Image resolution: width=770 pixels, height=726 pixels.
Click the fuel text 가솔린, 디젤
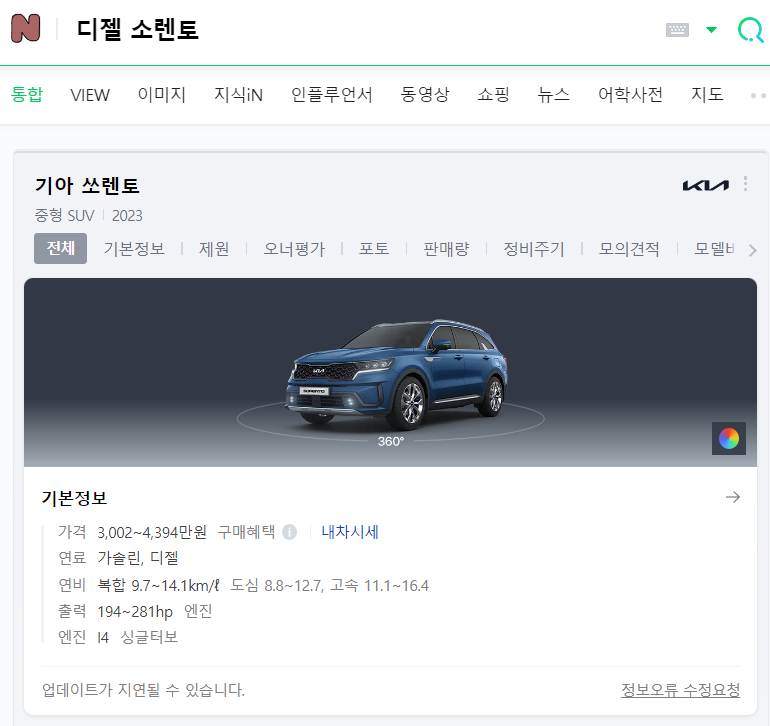click(138, 558)
